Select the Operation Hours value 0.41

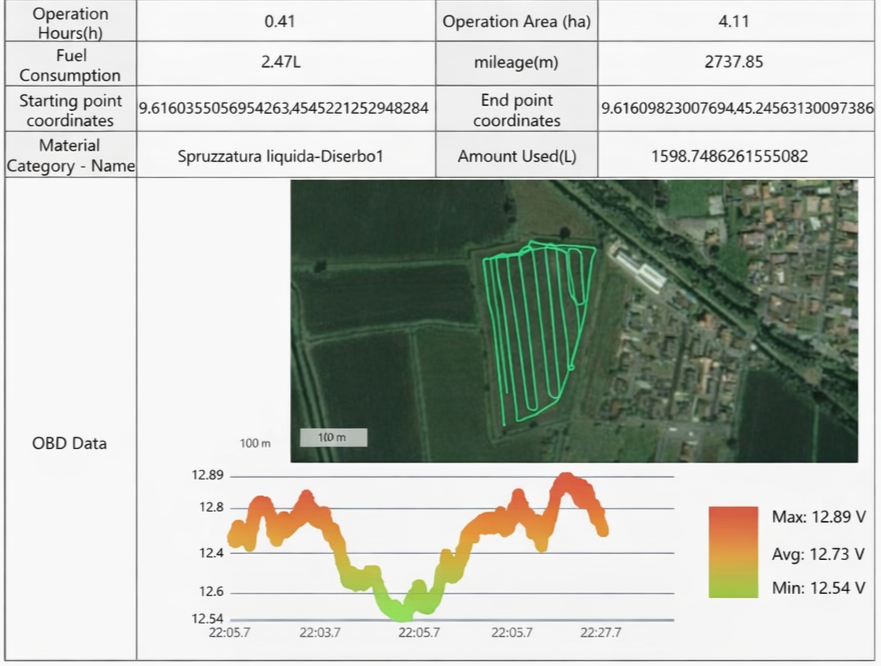coord(285,21)
